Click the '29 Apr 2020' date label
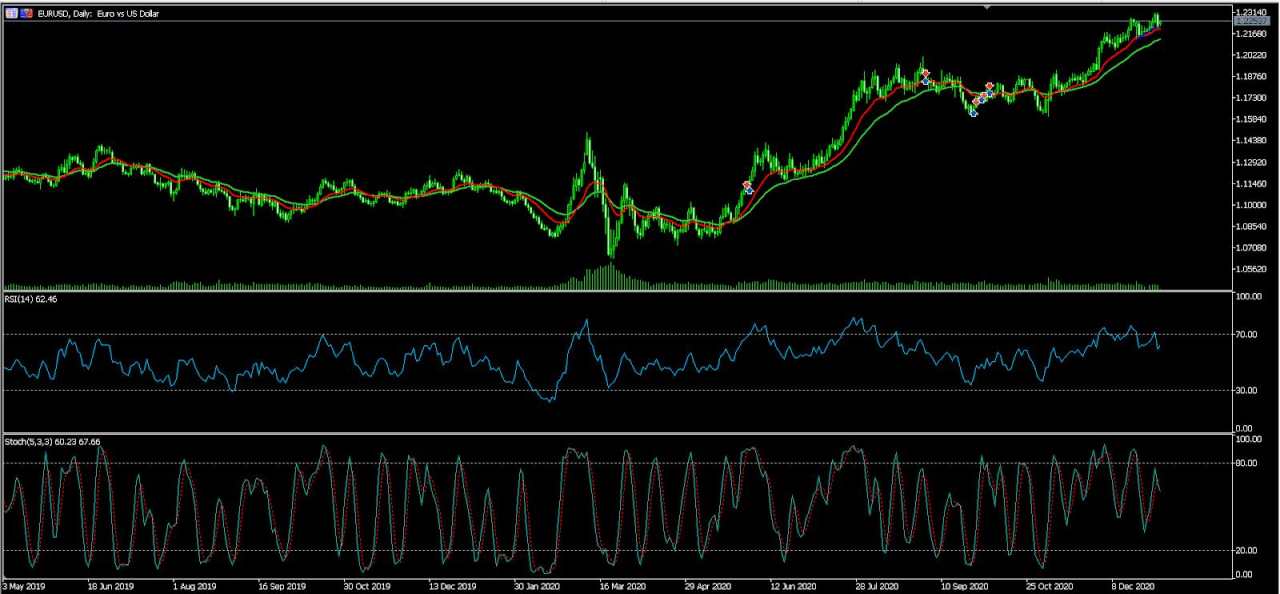The width and height of the screenshot is (1280, 594). [708, 586]
